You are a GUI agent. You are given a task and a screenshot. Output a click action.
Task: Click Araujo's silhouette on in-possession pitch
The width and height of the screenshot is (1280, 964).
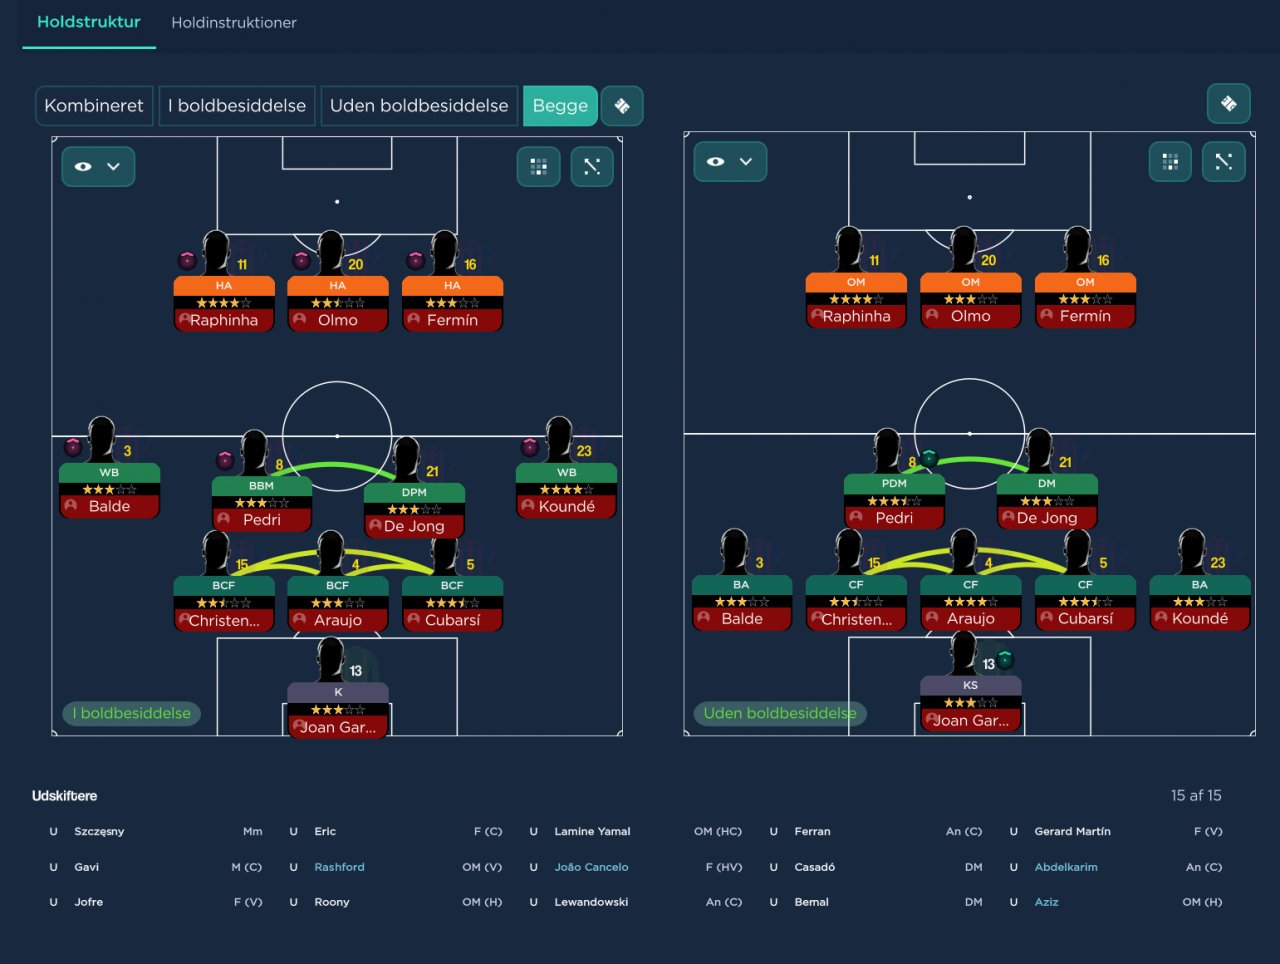(x=330, y=553)
